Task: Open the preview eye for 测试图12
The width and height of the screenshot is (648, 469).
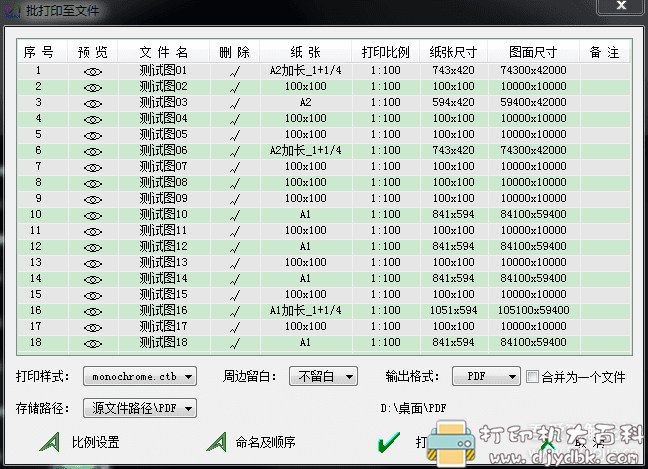Action: pyautogui.click(x=93, y=248)
